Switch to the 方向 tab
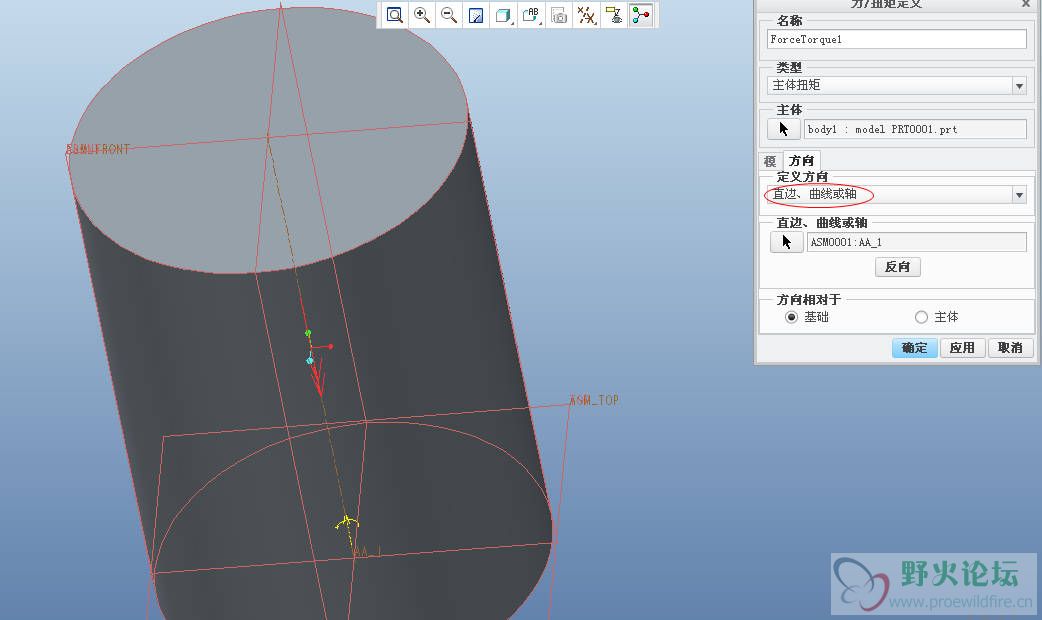 click(801, 161)
